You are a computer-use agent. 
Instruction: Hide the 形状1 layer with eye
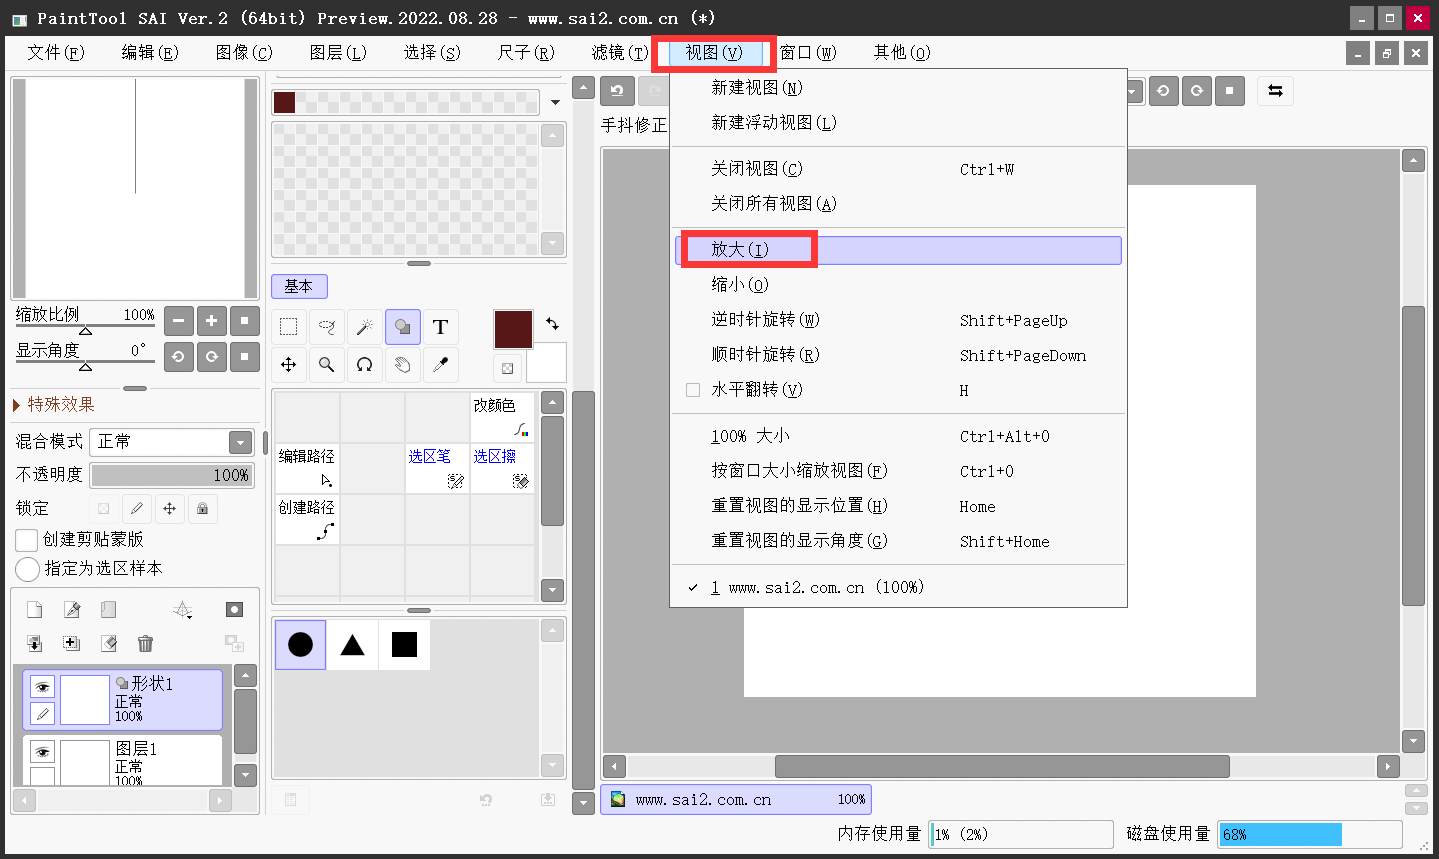pos(42,687)
